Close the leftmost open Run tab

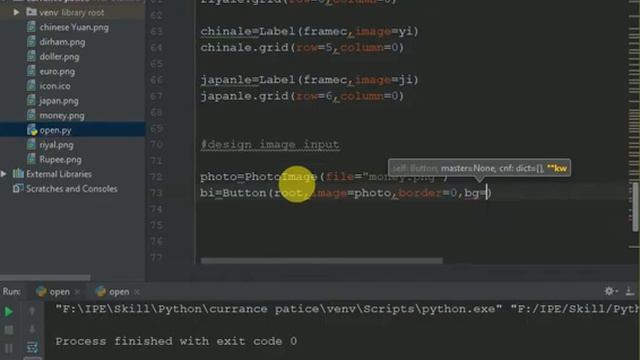77,292
